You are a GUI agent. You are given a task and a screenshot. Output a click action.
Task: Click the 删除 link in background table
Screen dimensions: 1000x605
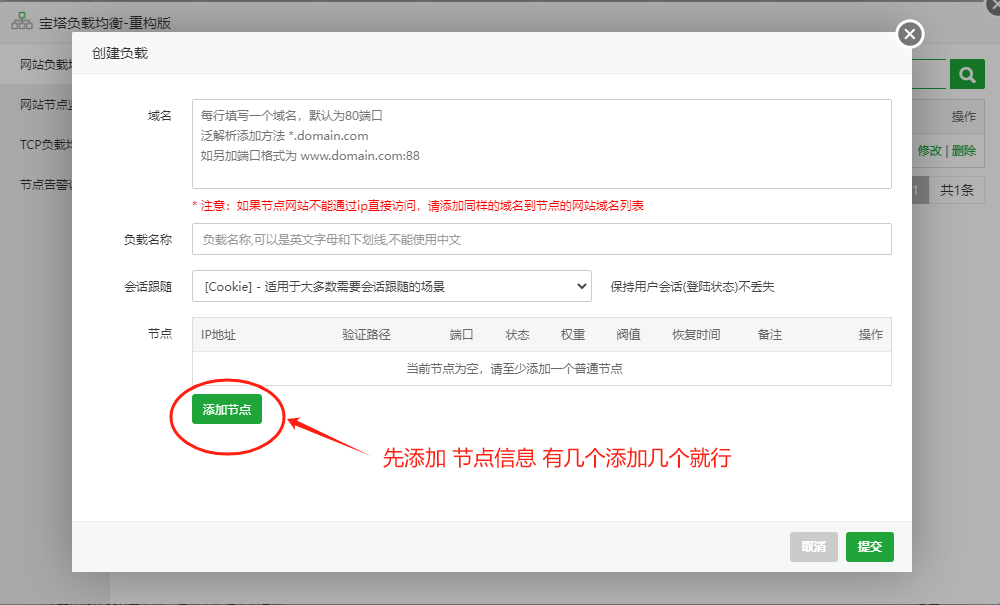click(x=964, y=150)
